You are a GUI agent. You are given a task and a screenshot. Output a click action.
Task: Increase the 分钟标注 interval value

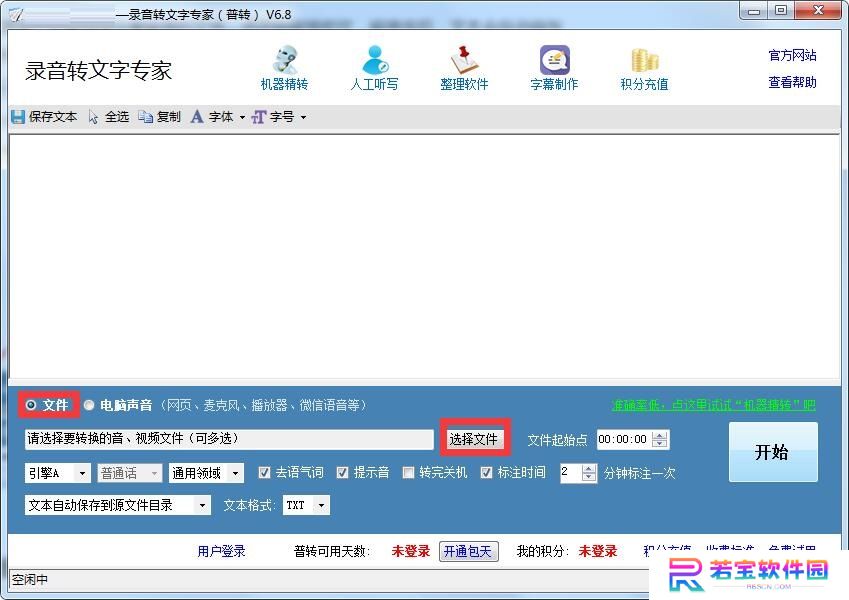coord(589,468)
